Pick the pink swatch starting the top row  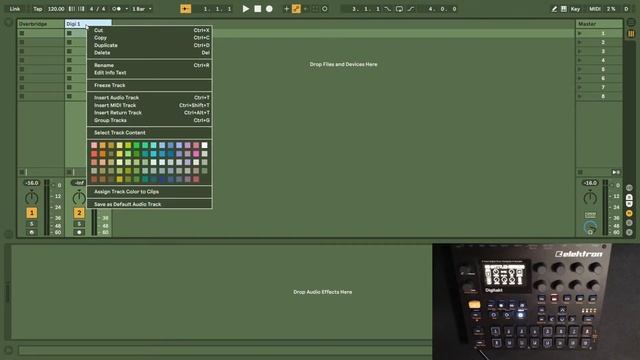click(94, 145)
